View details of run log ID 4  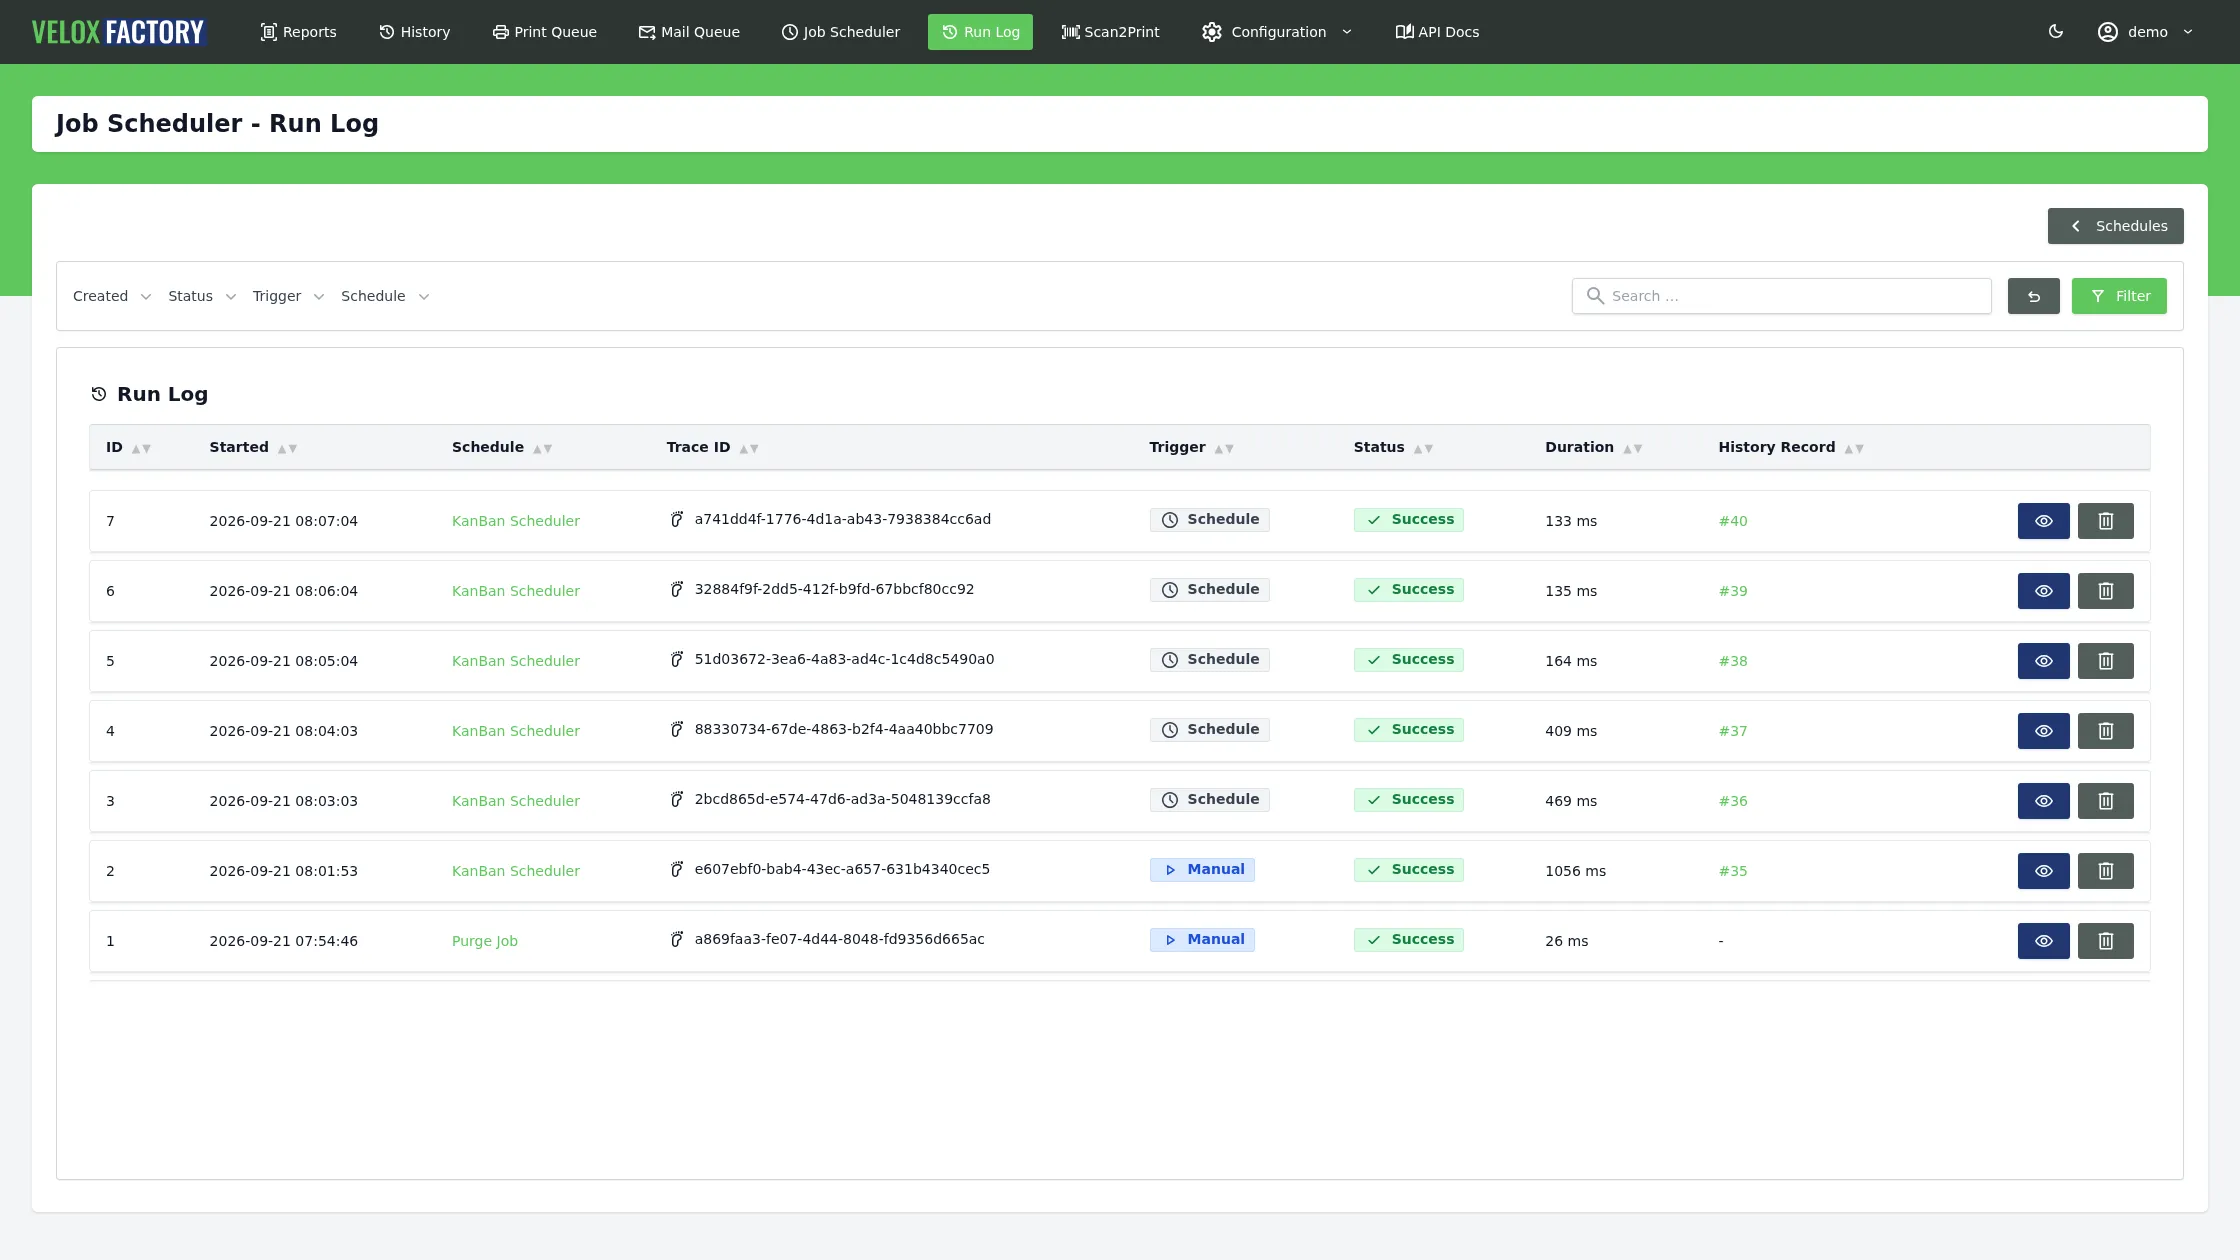2043,731
